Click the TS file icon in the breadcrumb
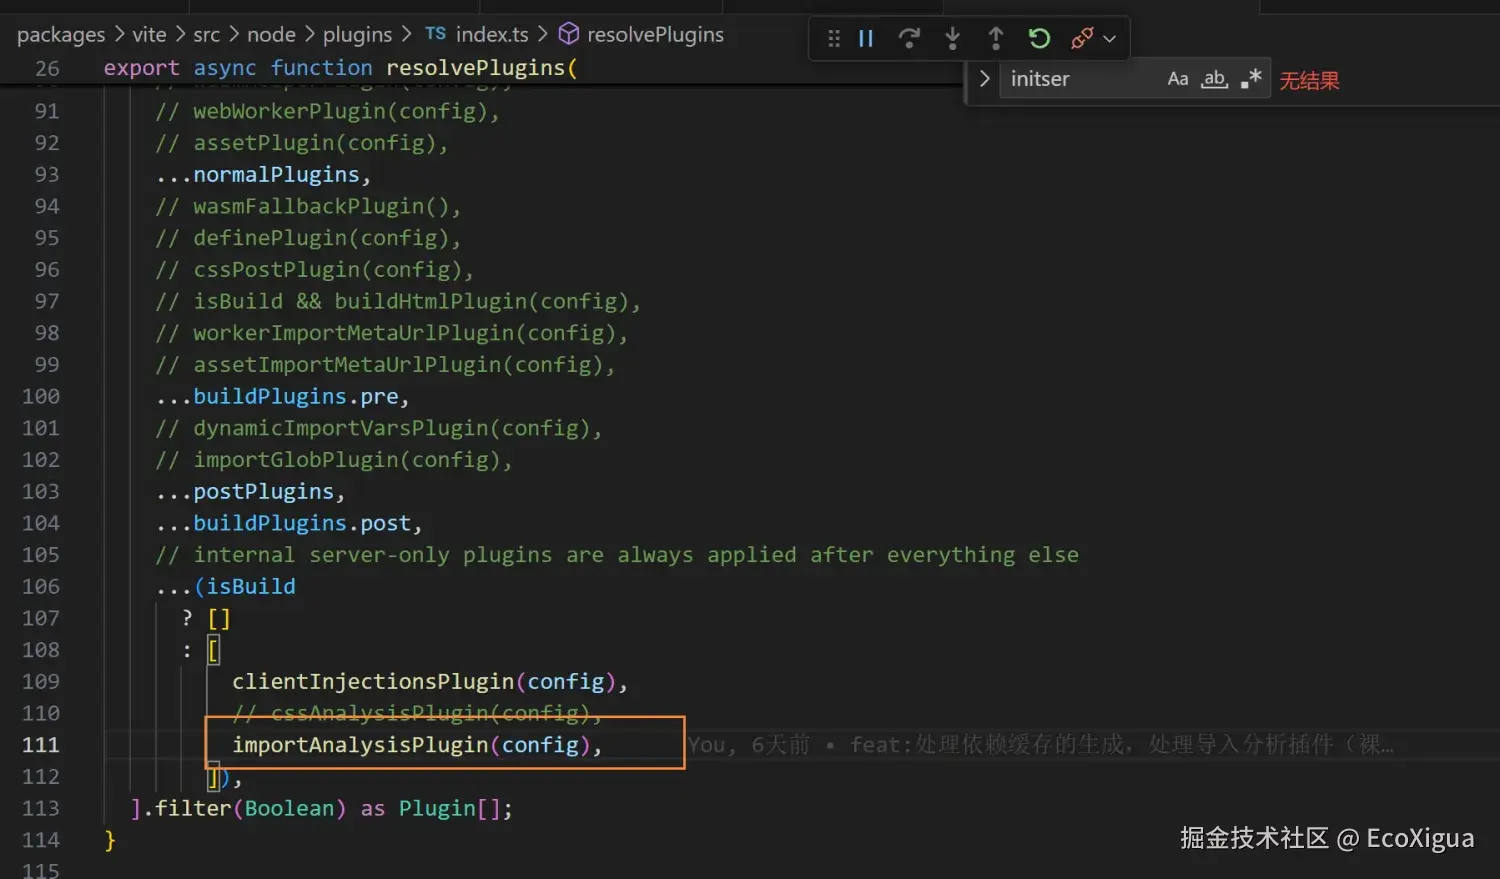Image resolution: width=1500 pixels, height=879 pixels. [435, 34]
